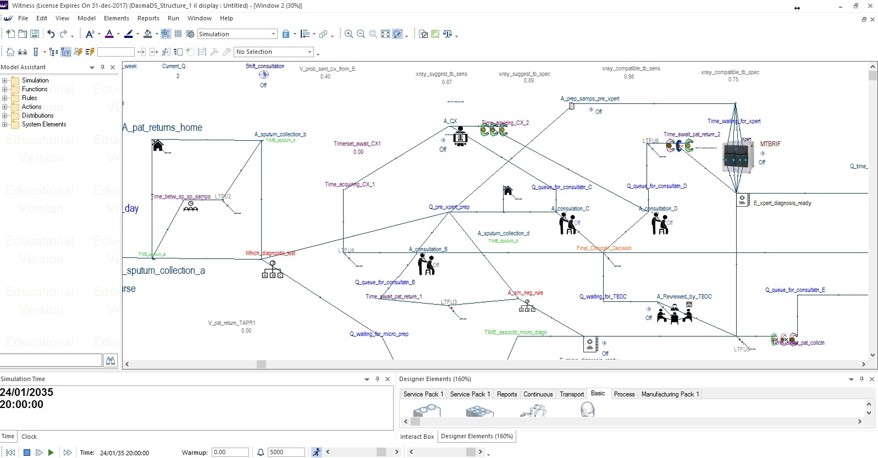
Task: Open the Elements menu
Action: pyautogui.click(x=116, y=18)
